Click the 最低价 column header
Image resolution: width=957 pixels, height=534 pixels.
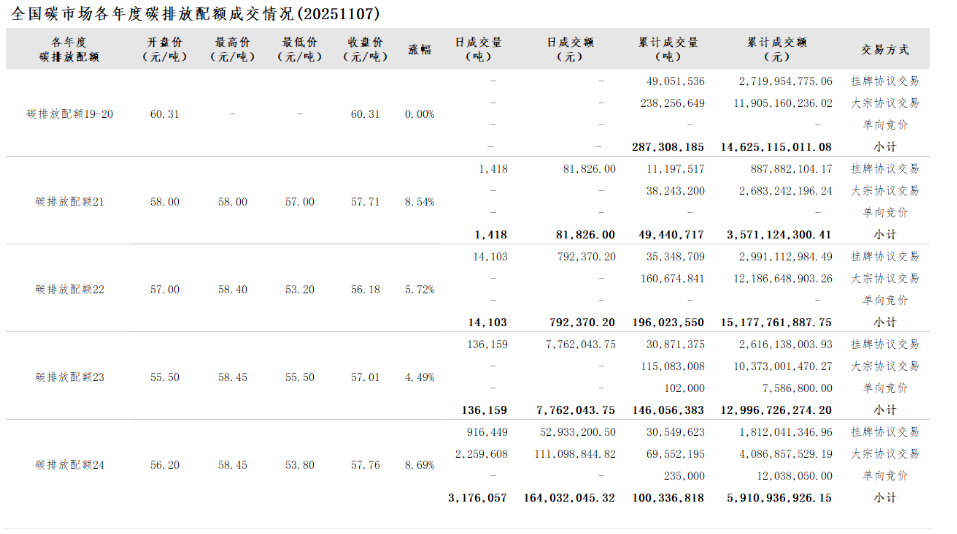point(299,49)
